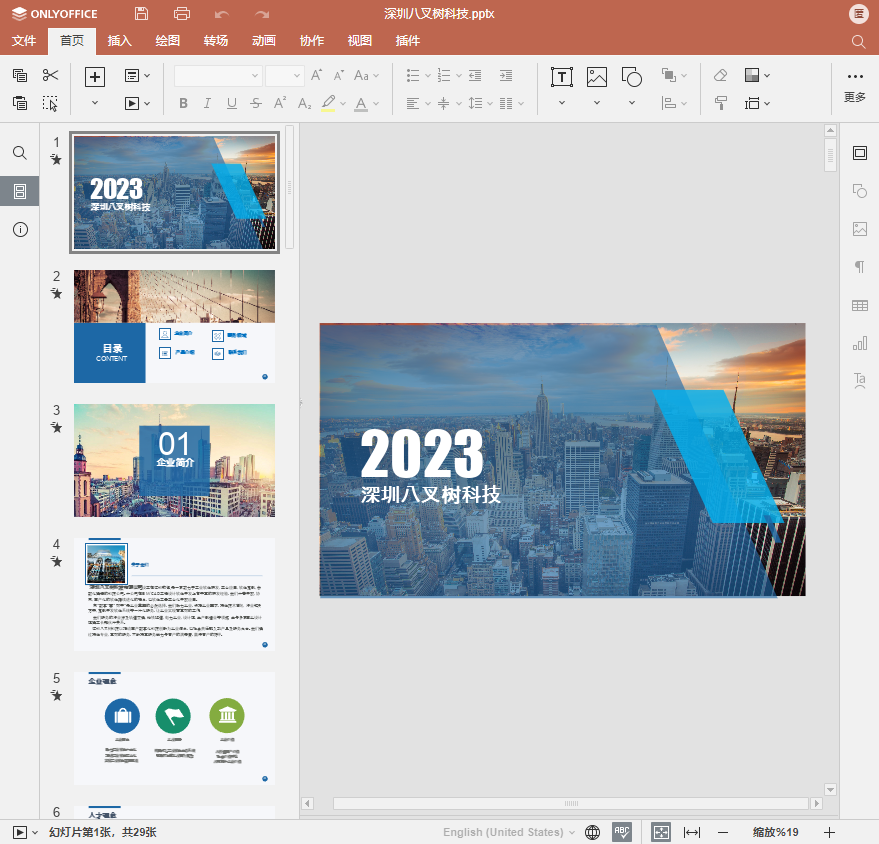Screen dimensions: 879x844
Task: Click the Print icon in title bar
Action: pyautogui.click(x=181, y=14)
